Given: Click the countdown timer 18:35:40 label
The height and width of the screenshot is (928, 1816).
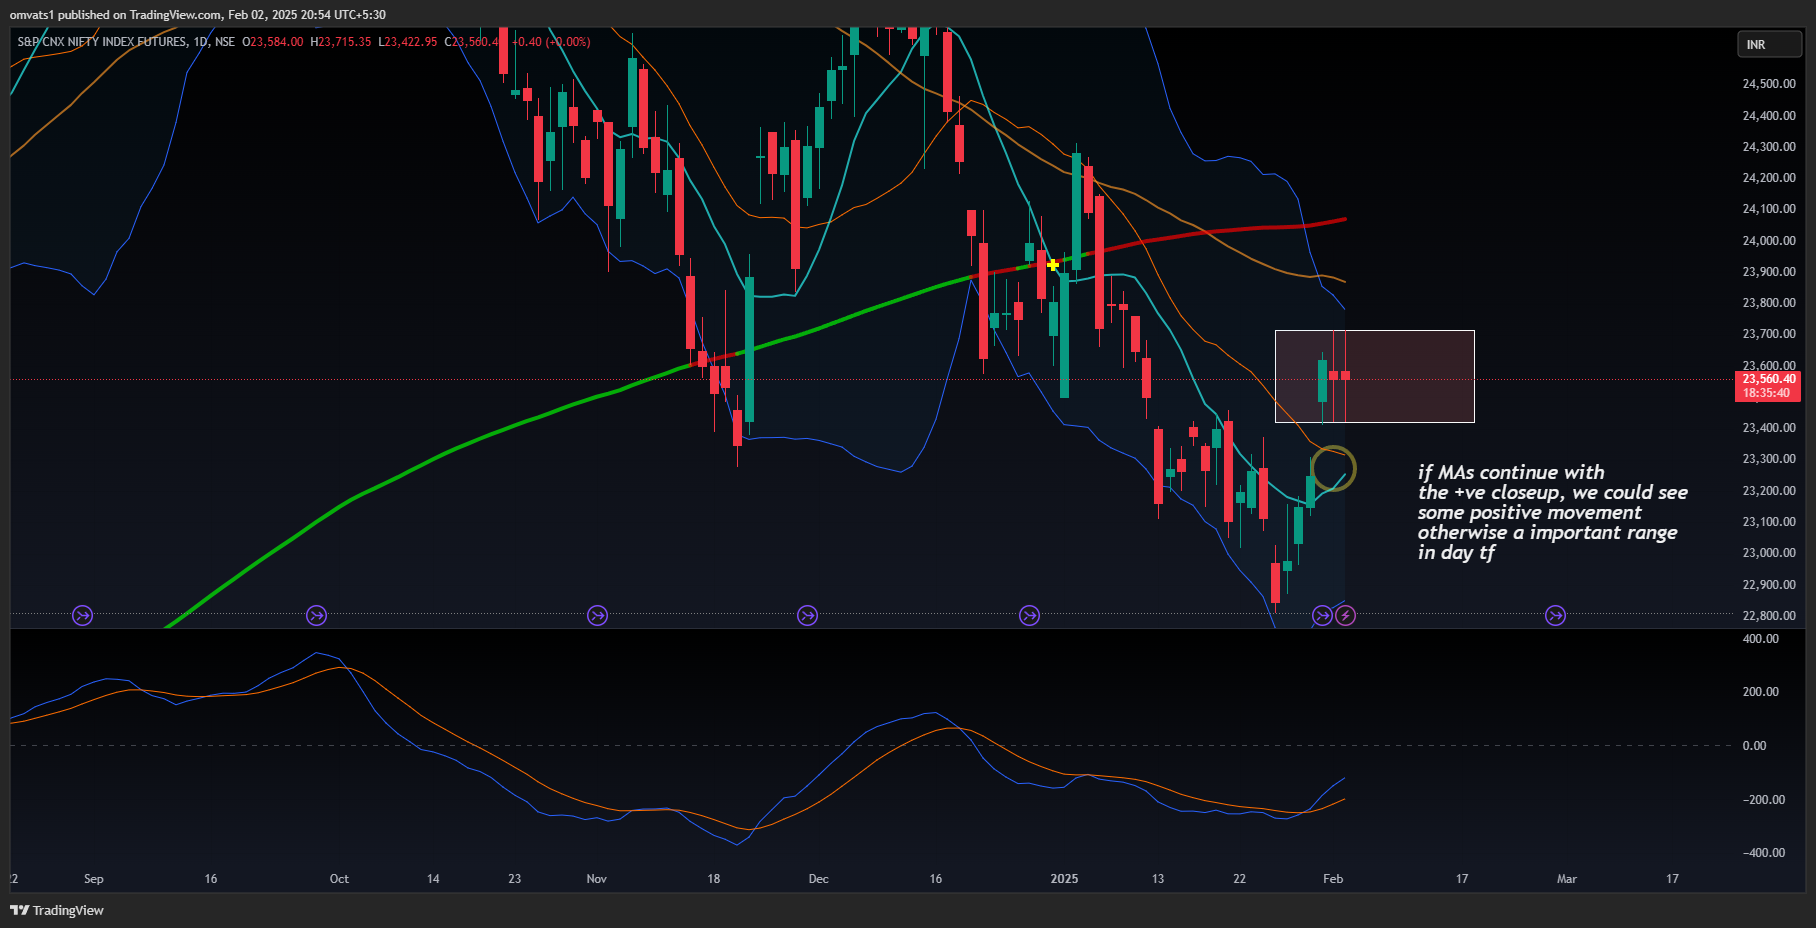Looking at the screenshot, I should 1768,393.
